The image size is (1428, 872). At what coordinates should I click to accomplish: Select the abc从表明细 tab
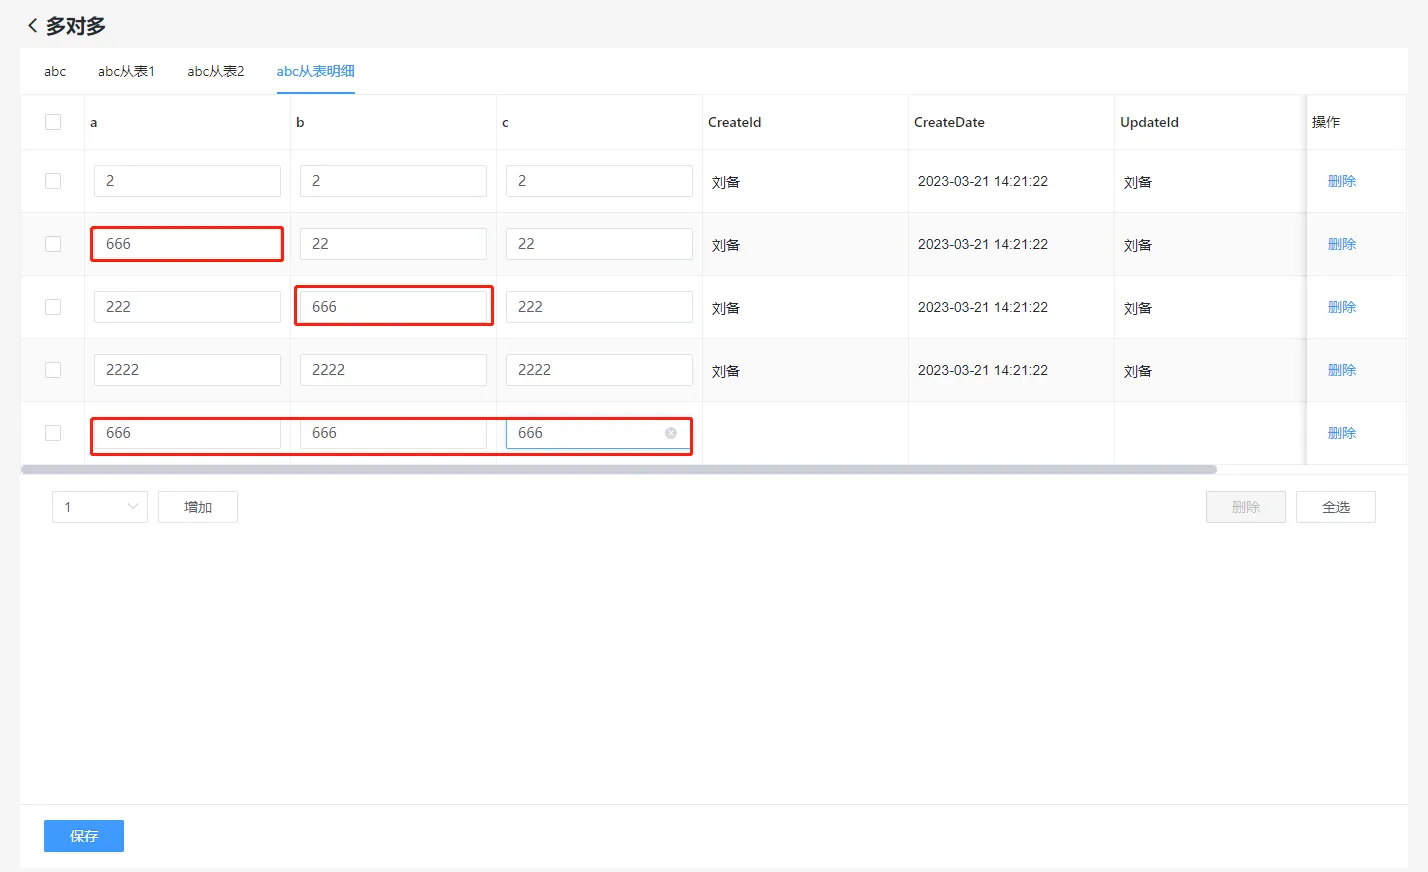[x=315, y=71]
